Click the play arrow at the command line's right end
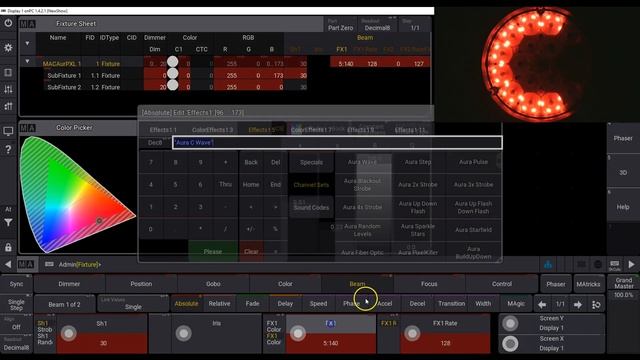This screenshot has height=360, width=640. coord(631,264)
